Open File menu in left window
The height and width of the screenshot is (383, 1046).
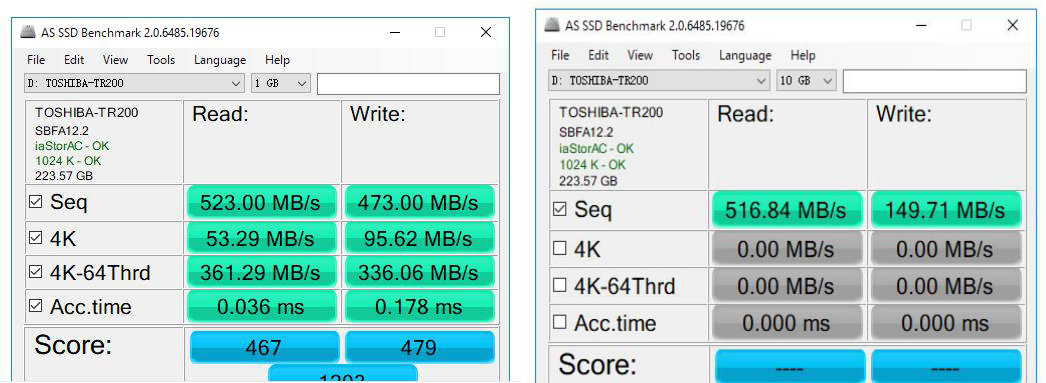coord(36,60)
